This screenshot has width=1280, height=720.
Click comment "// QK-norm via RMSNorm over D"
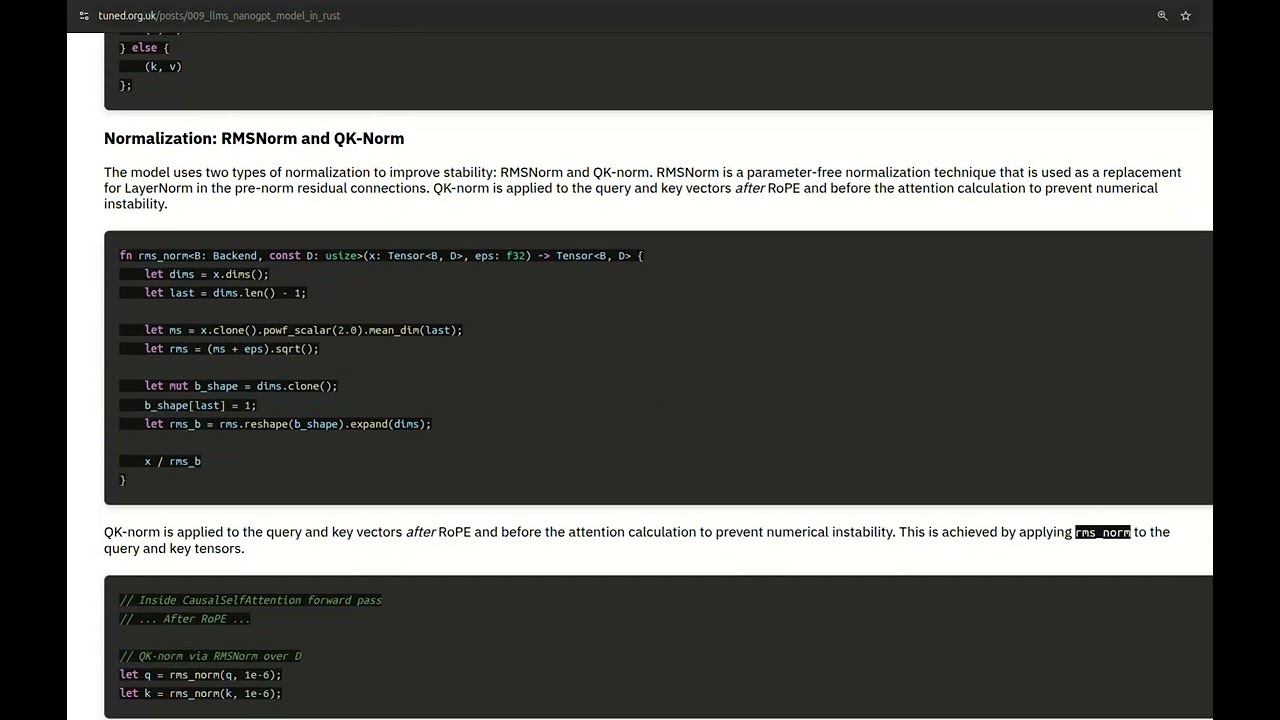[x=210, y=656]
